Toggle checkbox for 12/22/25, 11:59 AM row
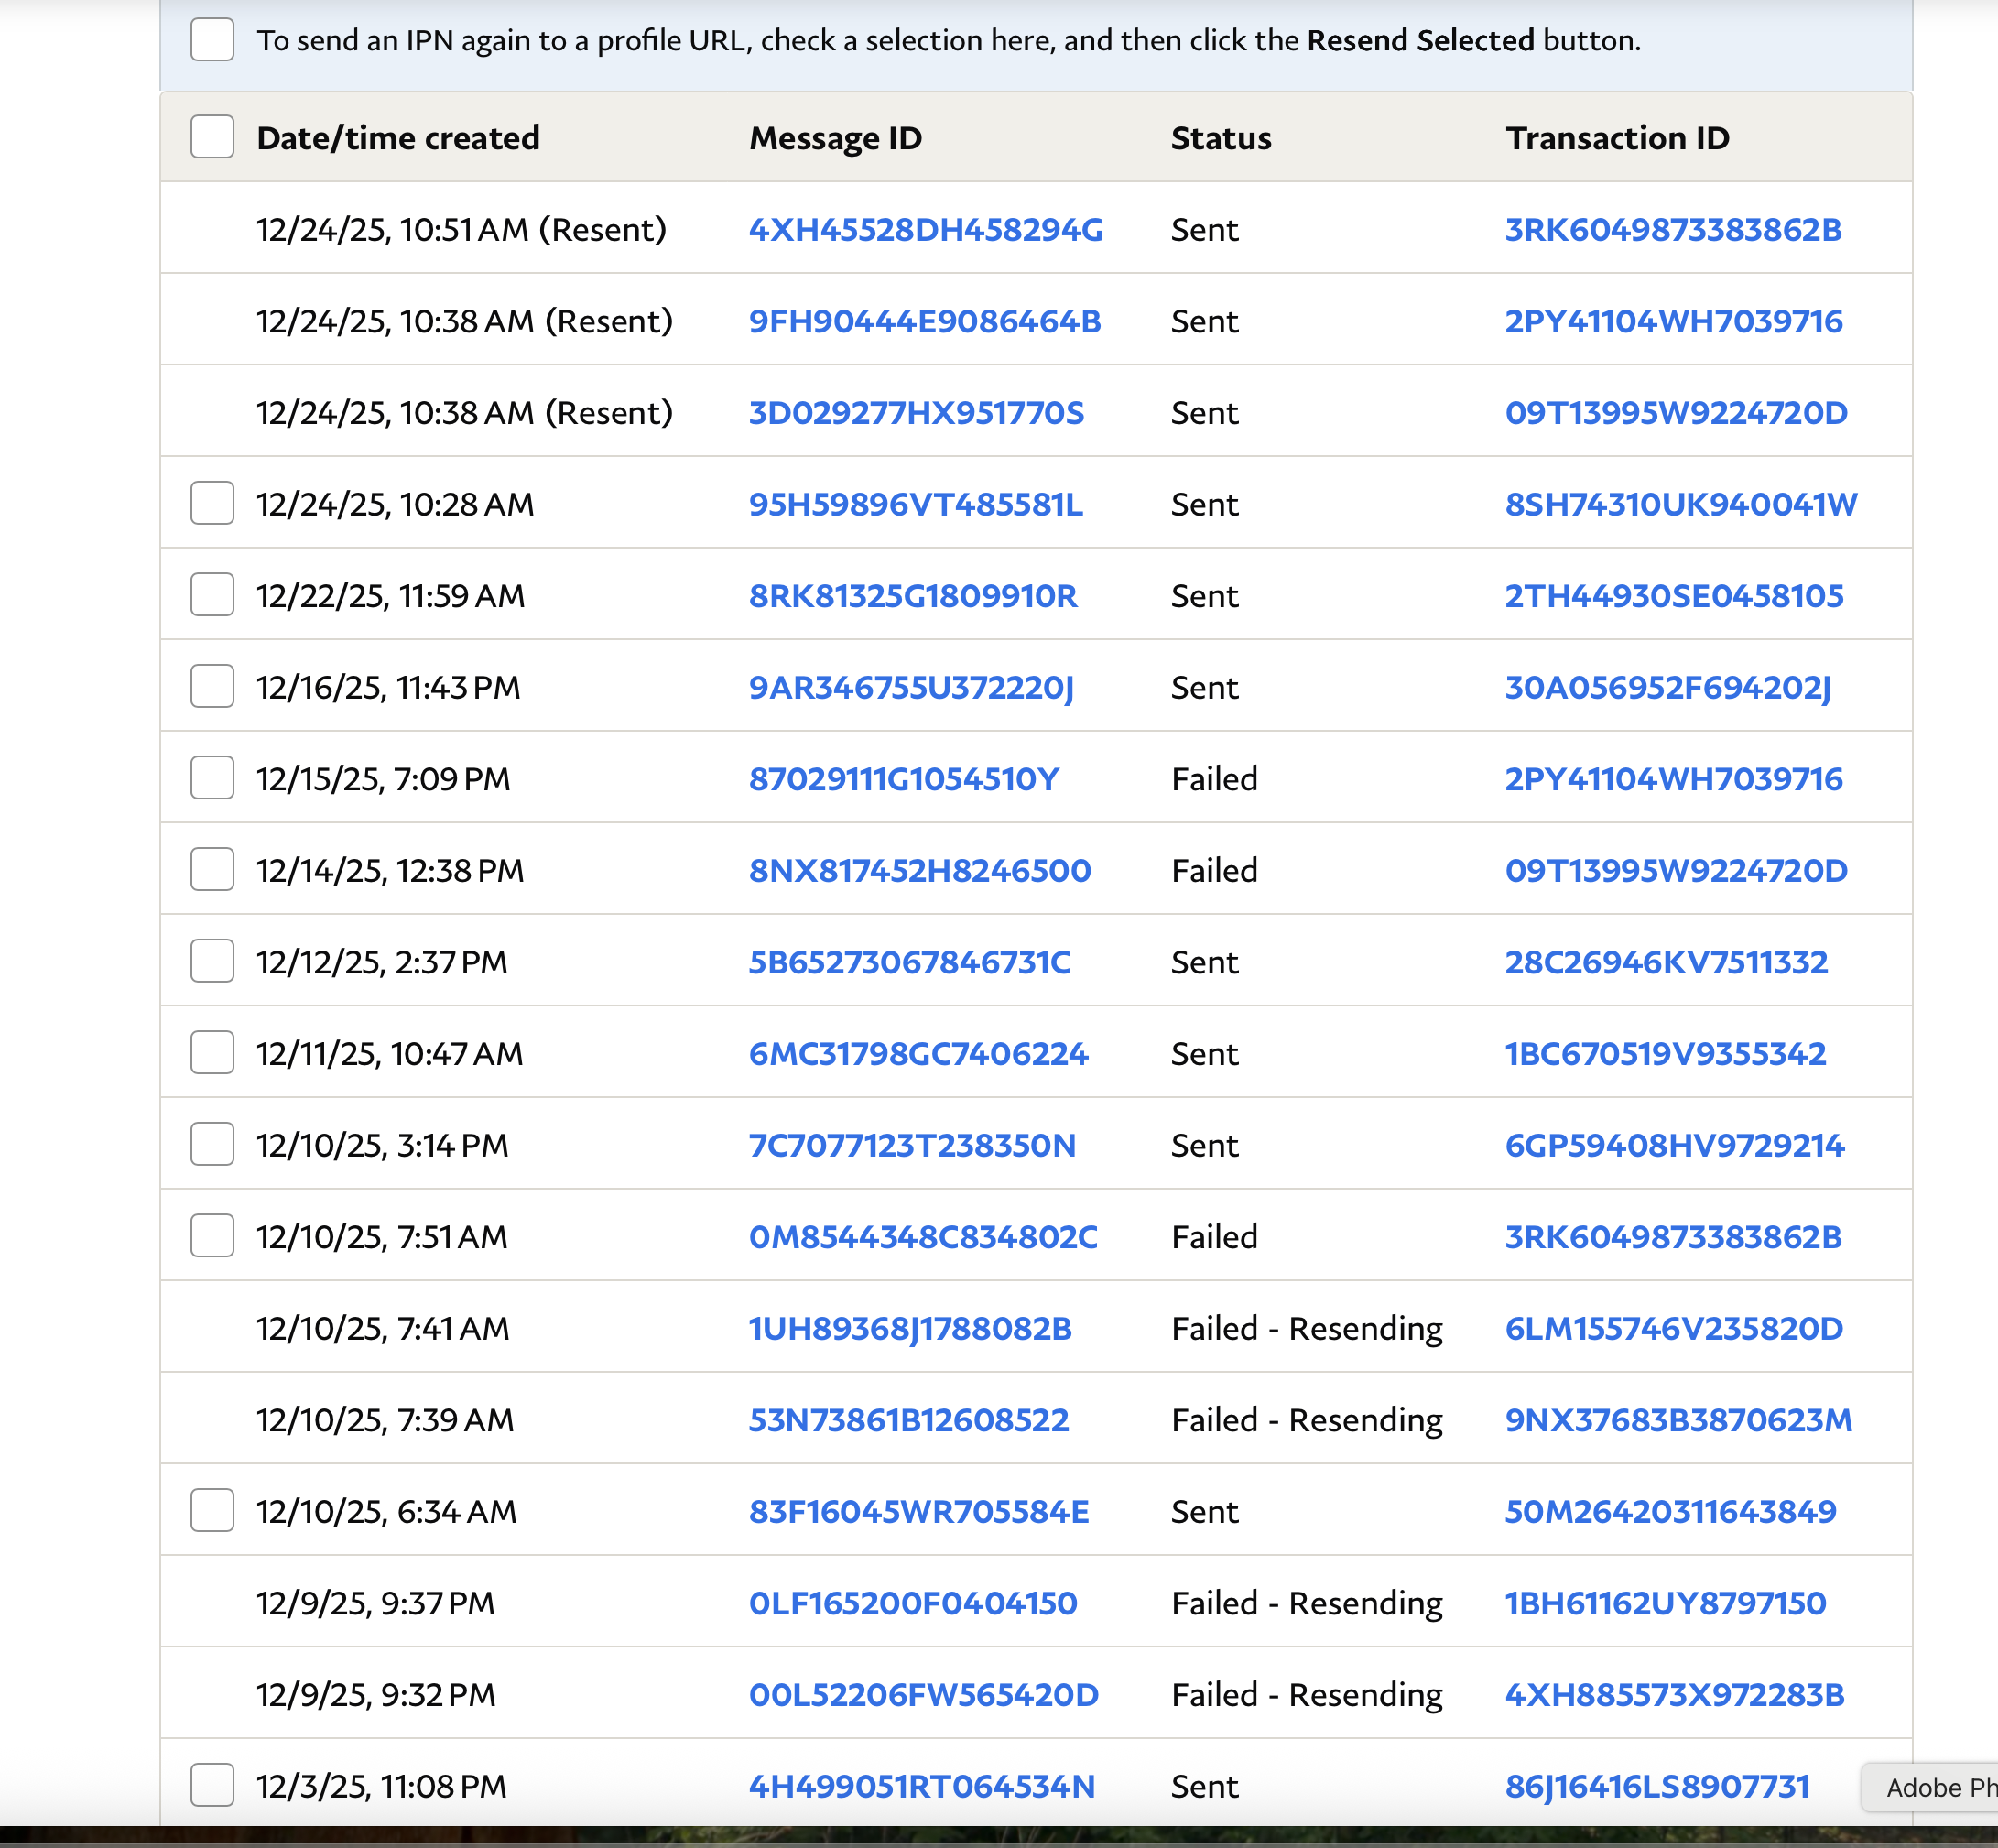1998x1848 pixels. point(212,595)
